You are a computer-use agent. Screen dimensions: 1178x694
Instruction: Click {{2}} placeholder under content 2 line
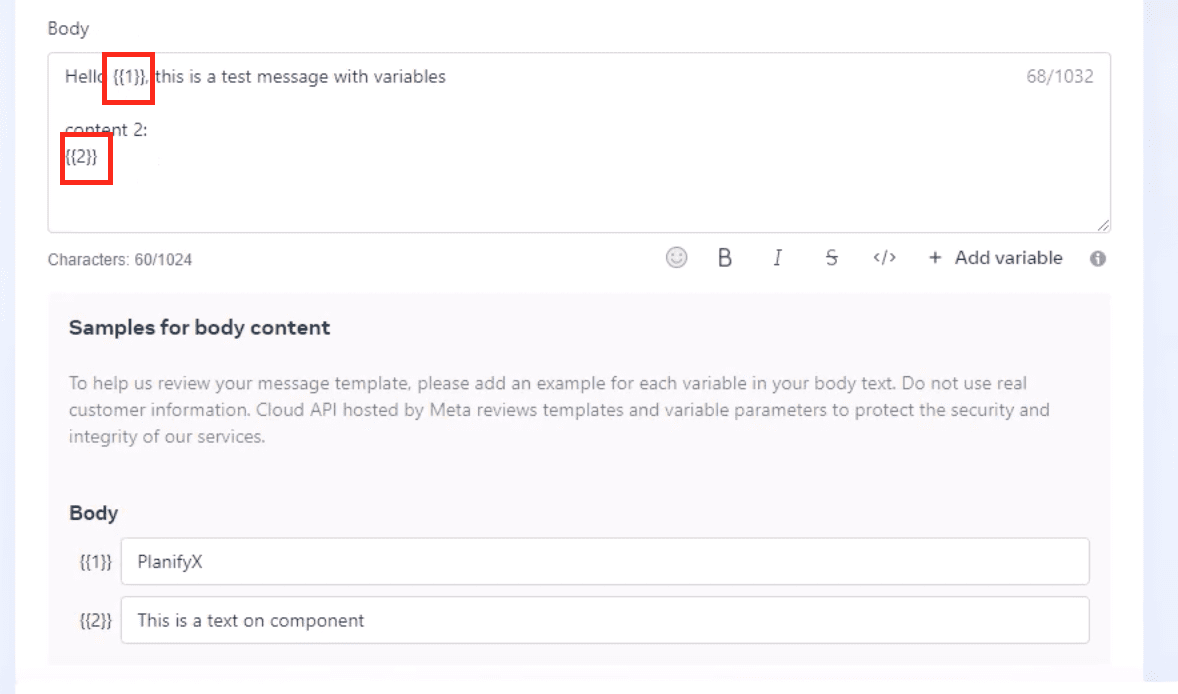click(x=82, y=156)
